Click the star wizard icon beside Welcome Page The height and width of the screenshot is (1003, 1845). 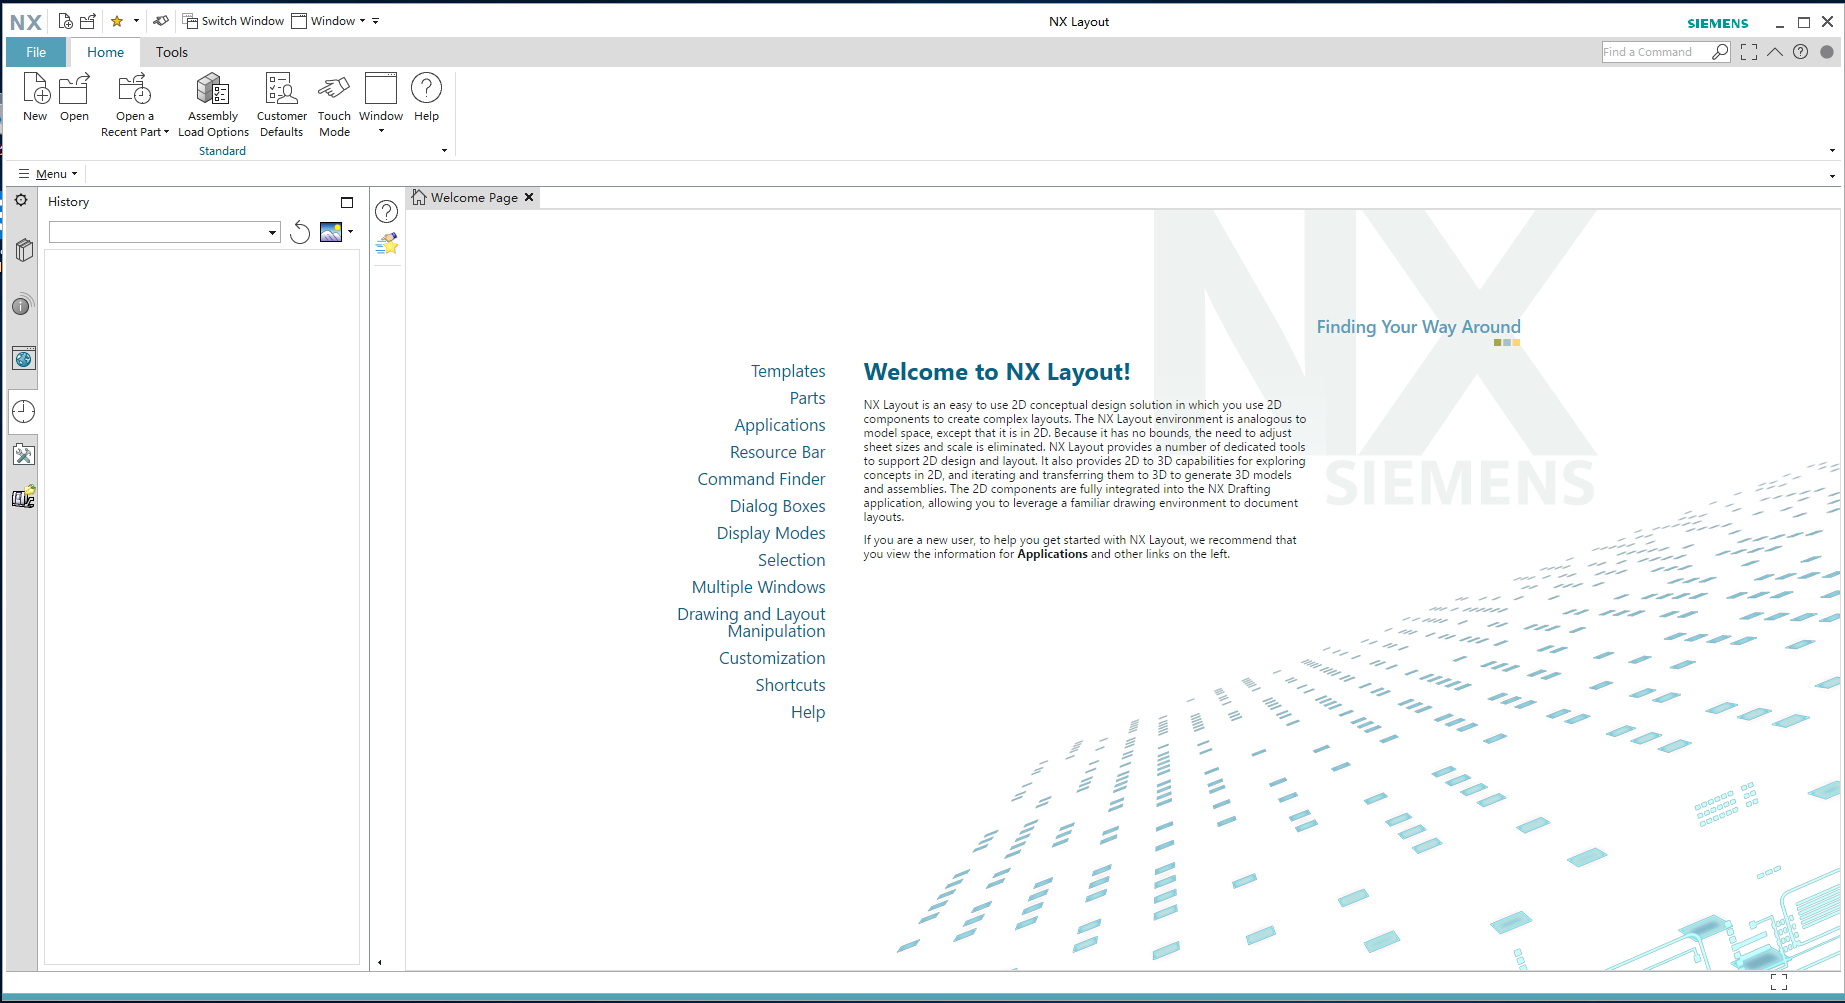click(x=387, y=244)
